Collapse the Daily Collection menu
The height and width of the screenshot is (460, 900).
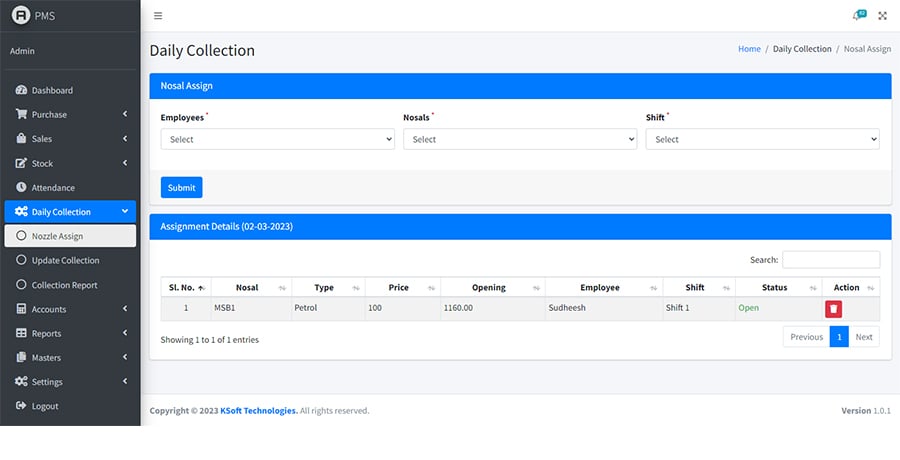coord(69,212)
